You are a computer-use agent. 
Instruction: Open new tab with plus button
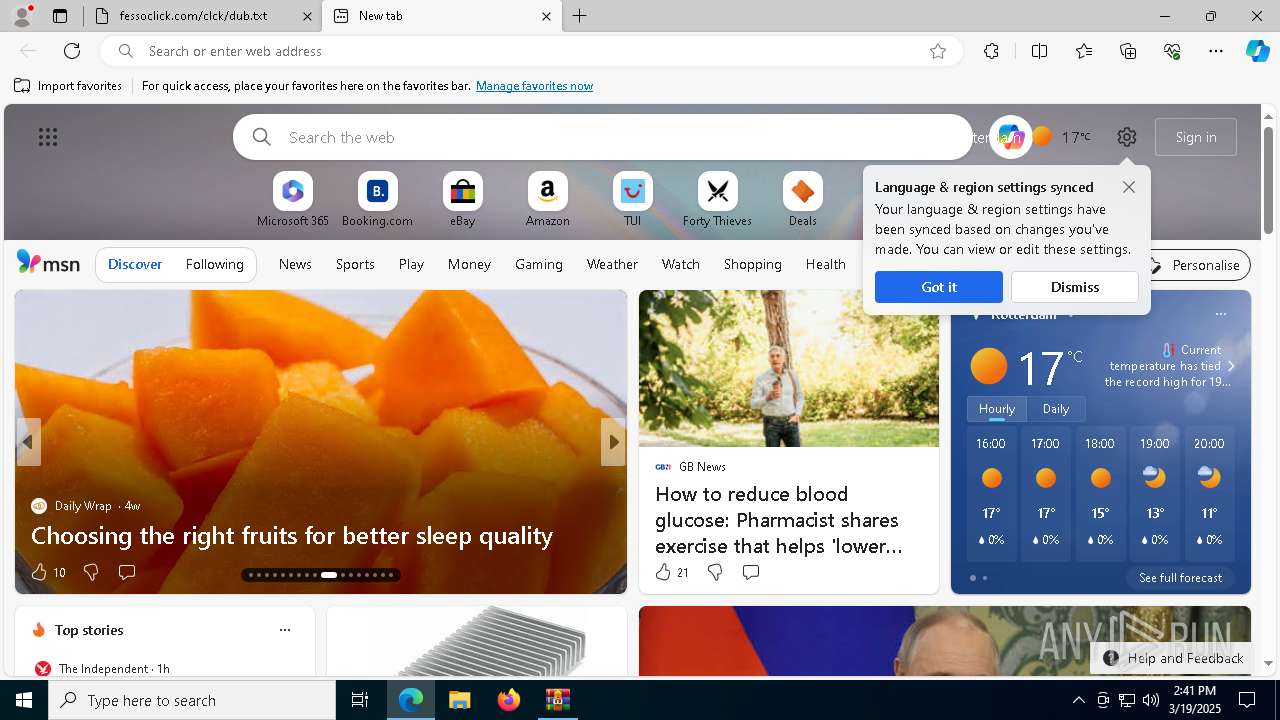tap(580, 16)
